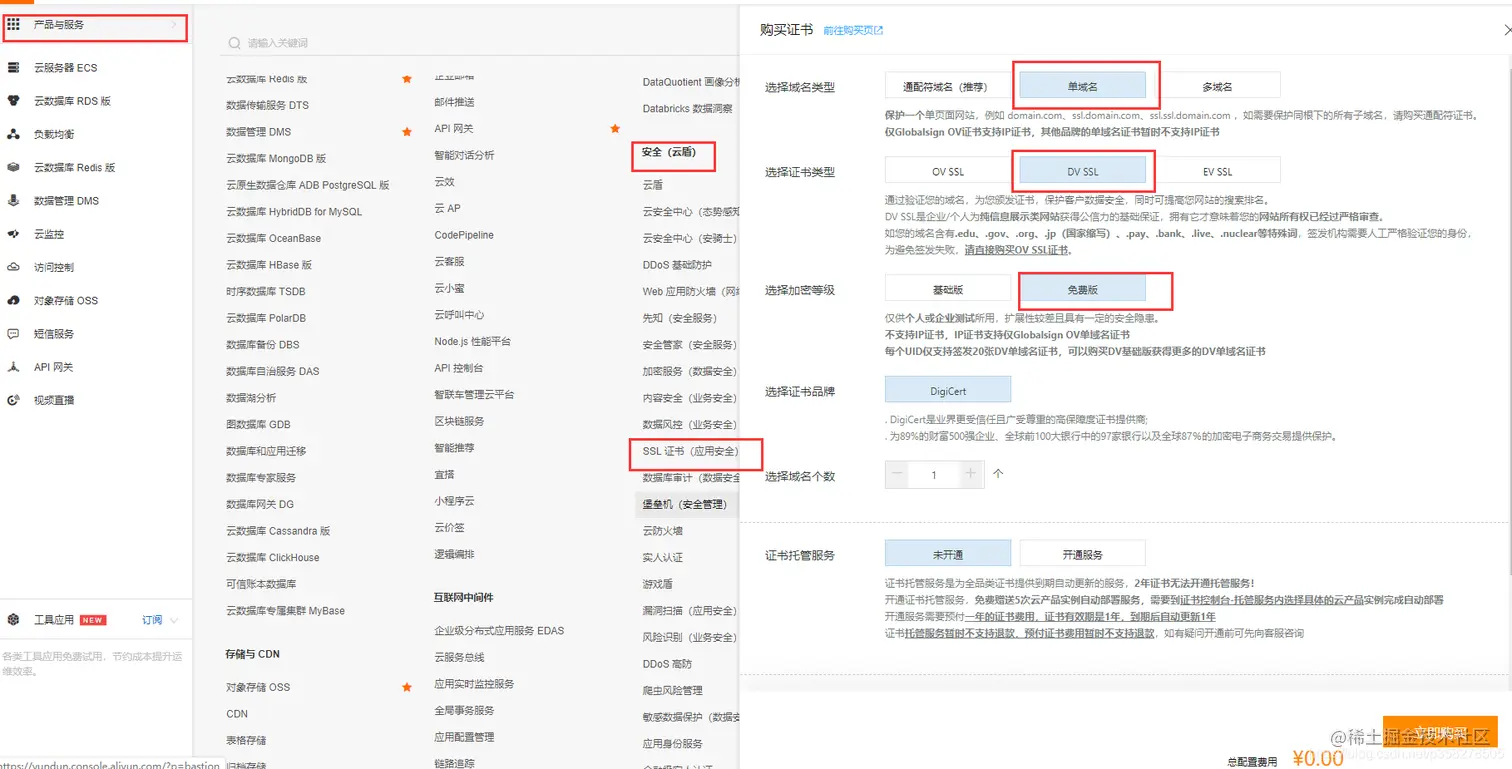Decrease domain count with minus button
This screenshot has height=769, width=1512.
pyautogui.click(x=897, y=474)
